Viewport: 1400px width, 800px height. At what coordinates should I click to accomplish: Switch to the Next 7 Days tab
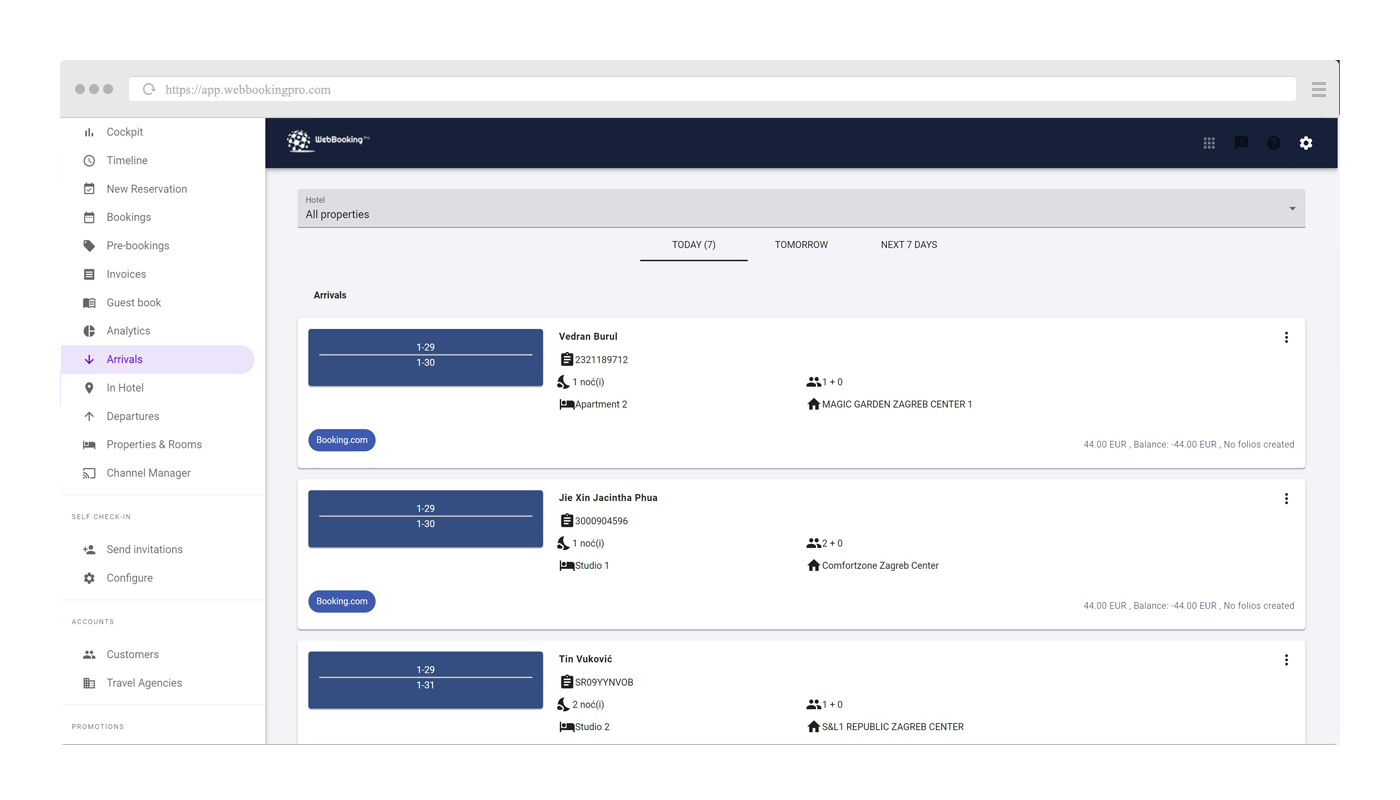coord(908,245)
